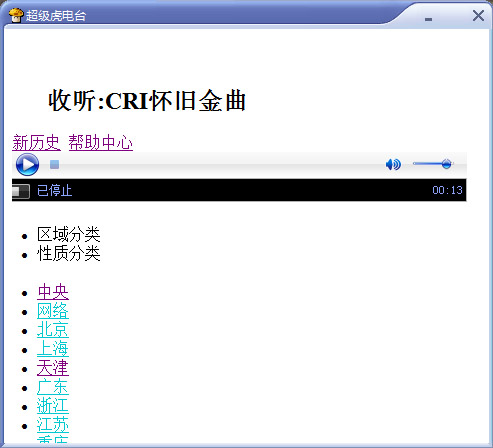Open the 中央 station list
The height and width of the screenshot is (448, 493).
[53, 292]
